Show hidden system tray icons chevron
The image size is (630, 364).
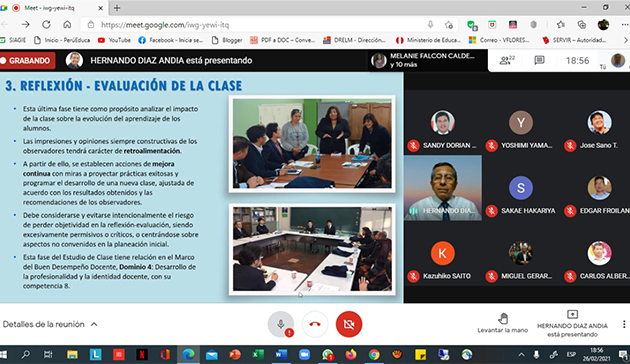tap(521, 354)
